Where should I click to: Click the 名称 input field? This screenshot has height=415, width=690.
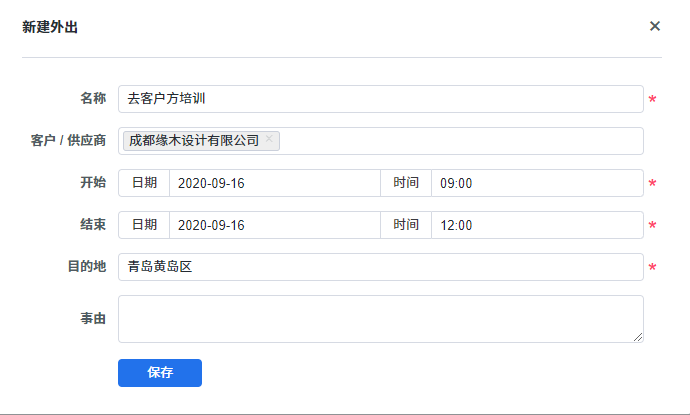tap(380, 99)
